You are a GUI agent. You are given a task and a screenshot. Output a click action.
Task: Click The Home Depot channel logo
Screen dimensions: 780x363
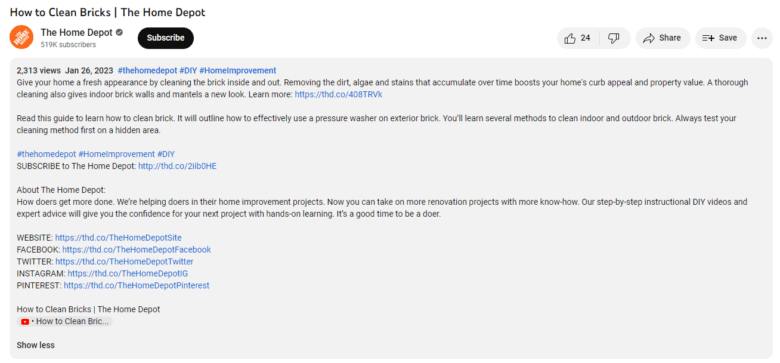(21, 37)
